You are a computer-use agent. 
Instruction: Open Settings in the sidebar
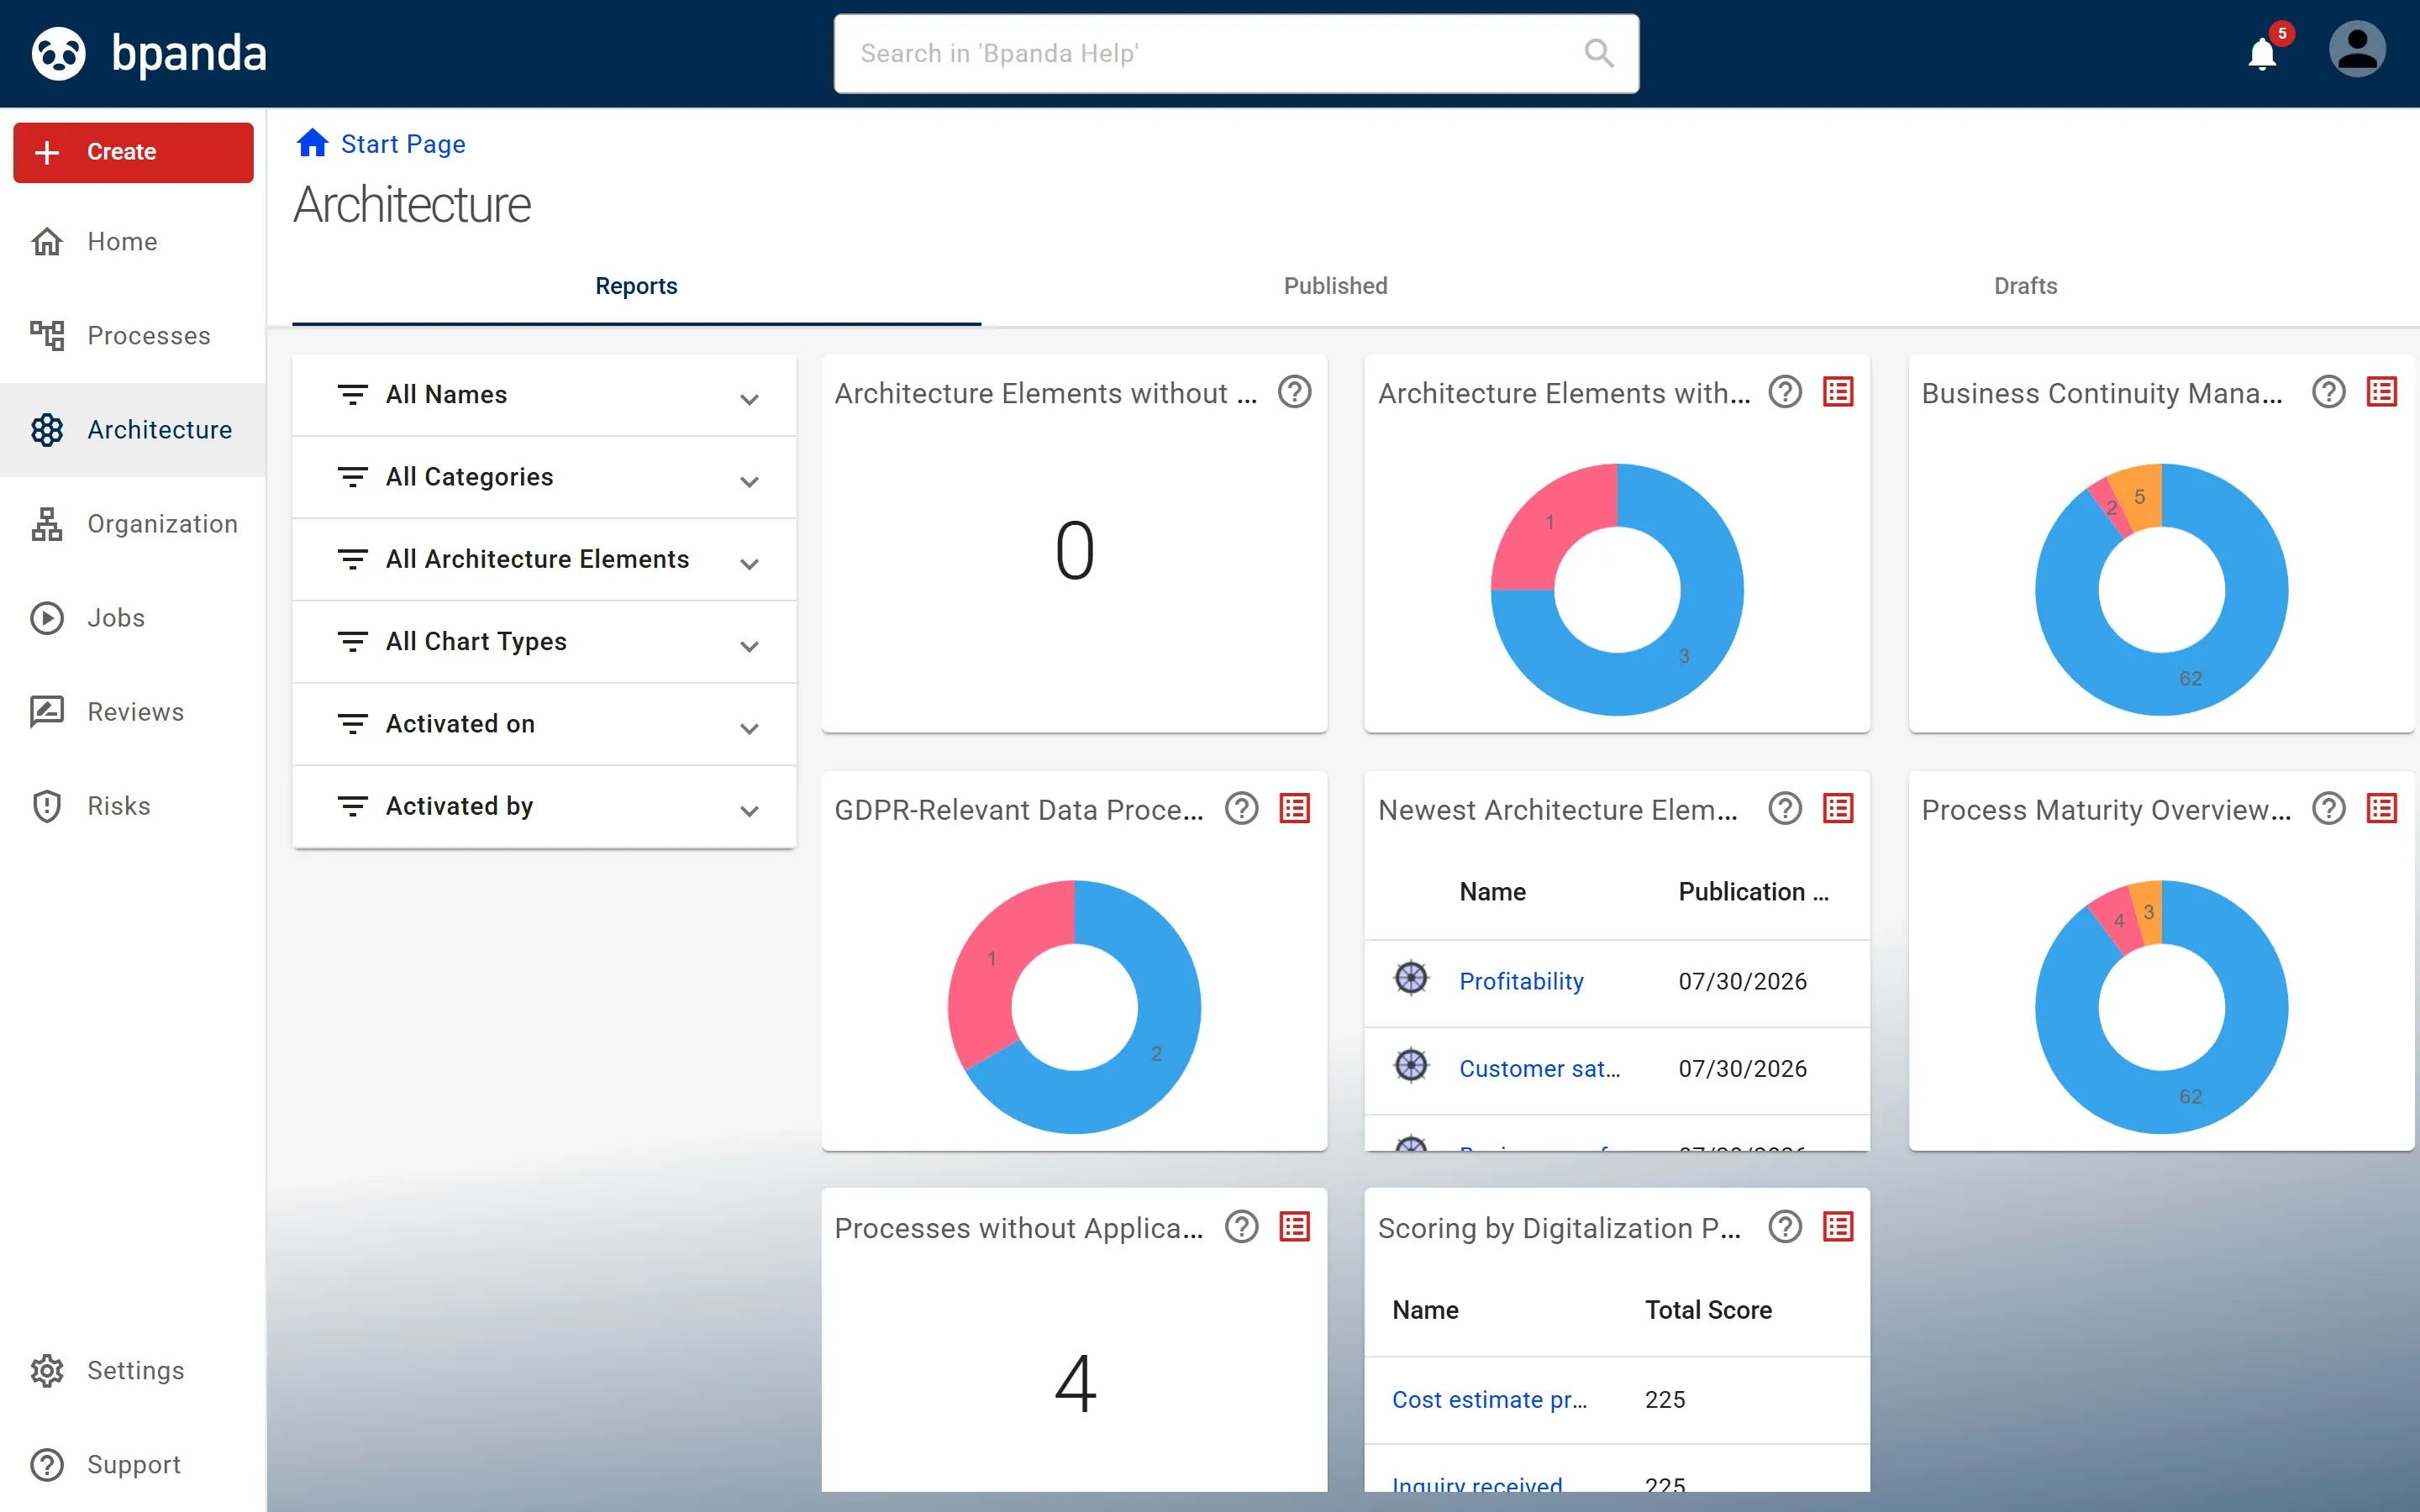click(133, 1370)
